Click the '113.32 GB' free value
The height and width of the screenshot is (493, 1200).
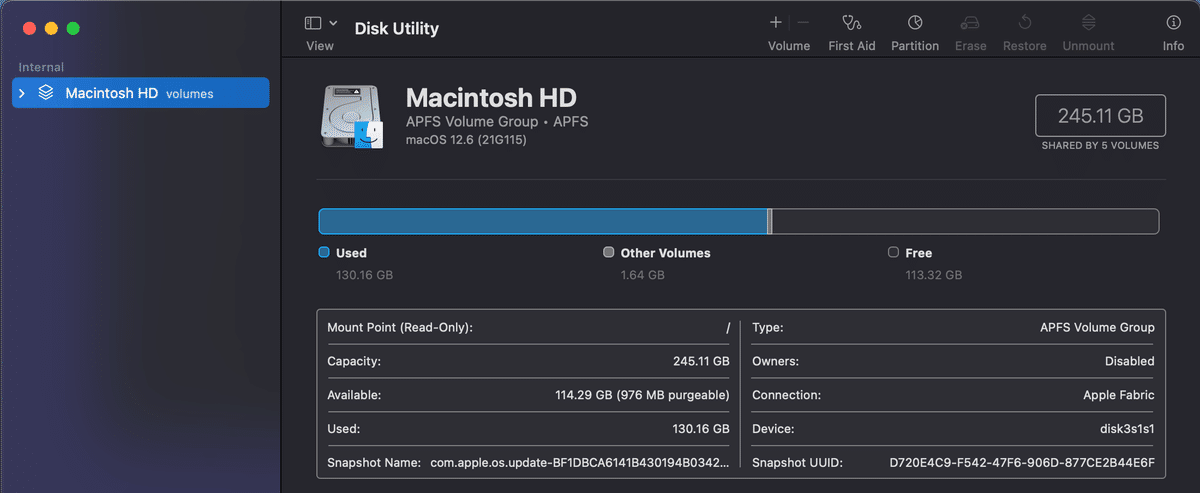pyautogui.click(x=934, y=275)
